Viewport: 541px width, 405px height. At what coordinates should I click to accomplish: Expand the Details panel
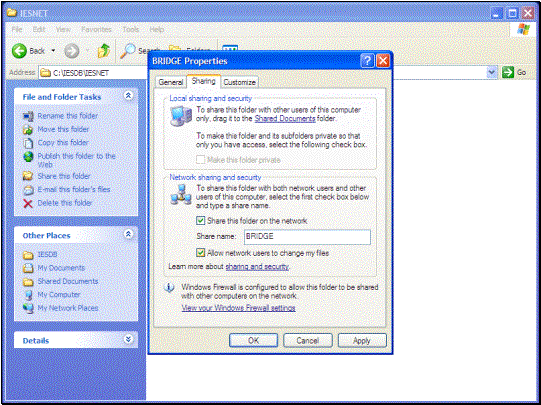click(128, 339)
